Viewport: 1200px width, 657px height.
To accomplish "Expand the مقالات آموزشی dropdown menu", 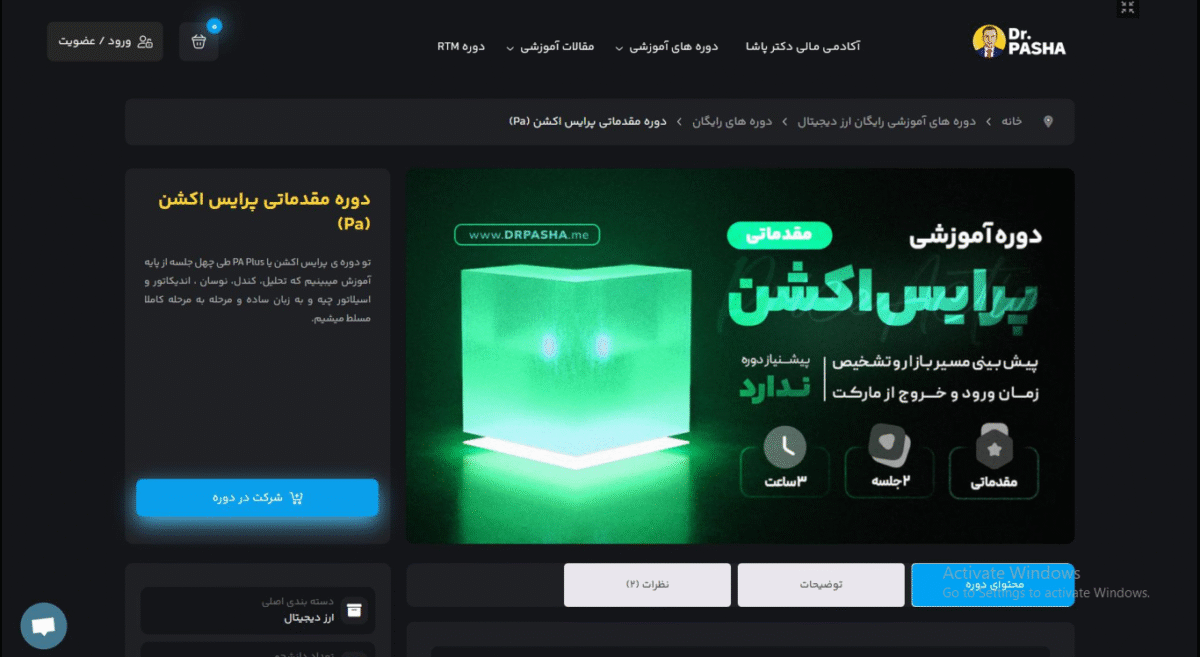I will (551, 47).
